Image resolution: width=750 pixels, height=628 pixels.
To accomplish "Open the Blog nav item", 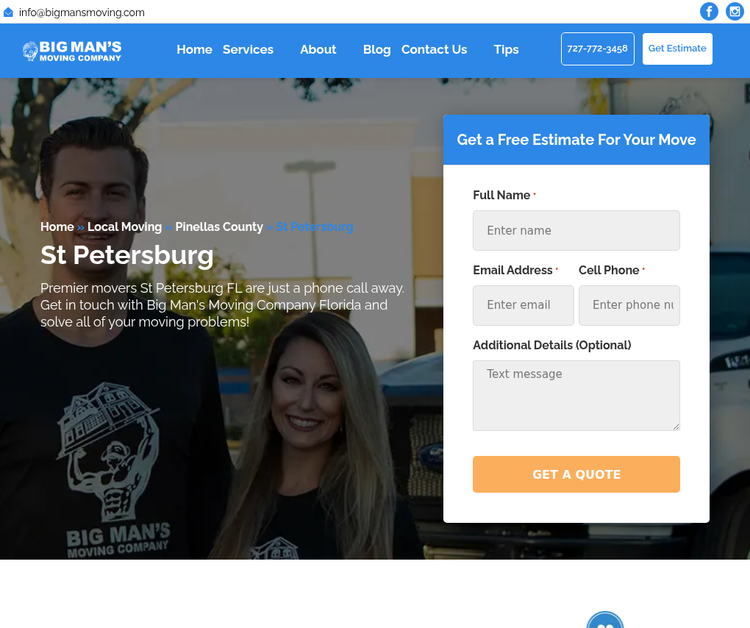I will pos(377,50).
